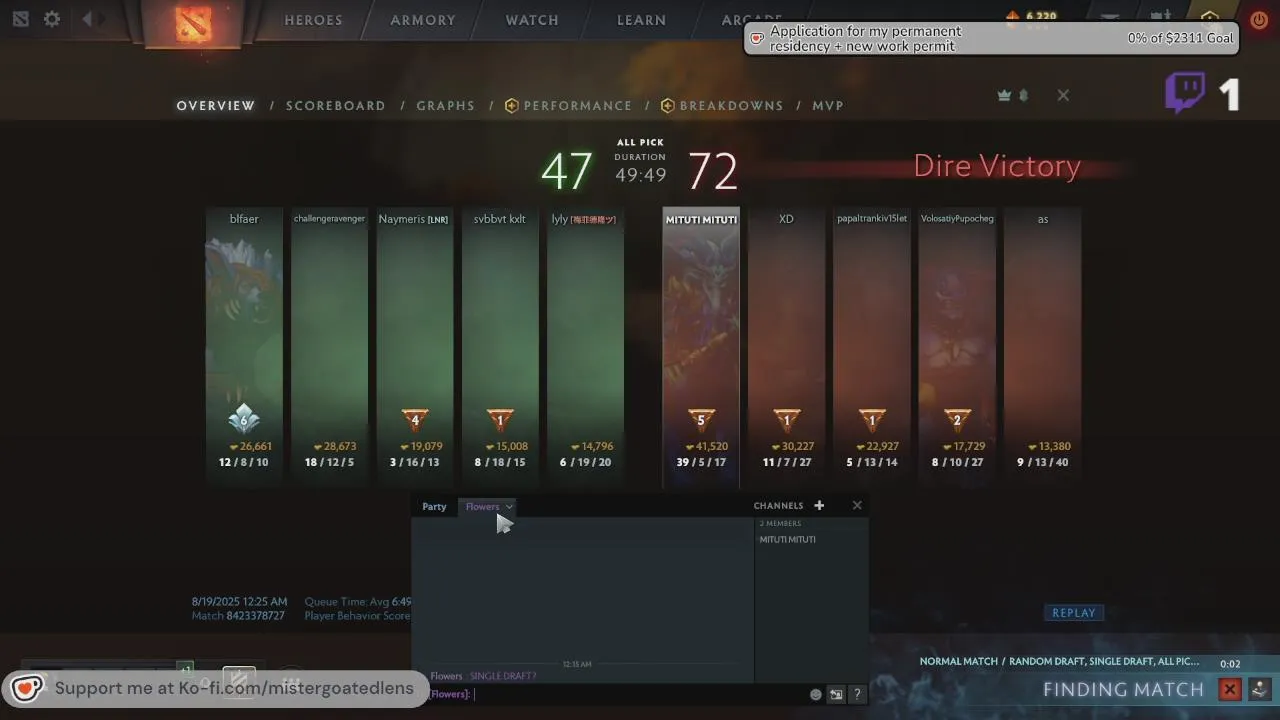The height and width of the screenshot is (720, 1280).
Task: Click the Ko-fi cup icon
Action: pos(27,687)
